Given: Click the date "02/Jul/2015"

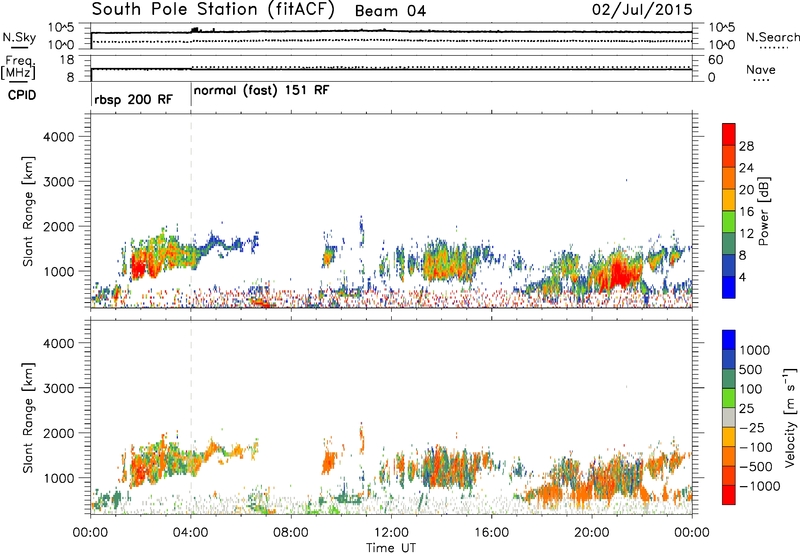Looking at the screenshot, I should (x=642, y=10).
